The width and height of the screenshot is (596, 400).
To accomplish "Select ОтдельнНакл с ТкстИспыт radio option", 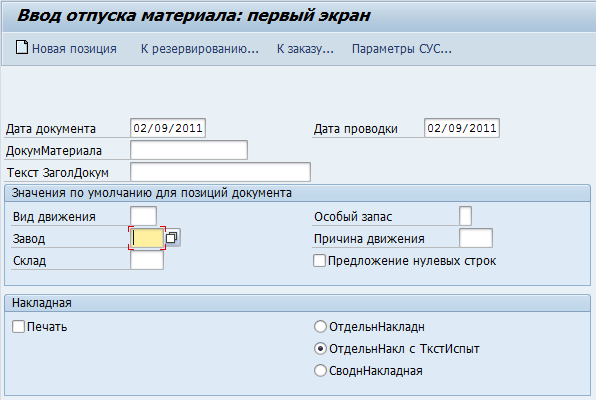I will 320,349.
